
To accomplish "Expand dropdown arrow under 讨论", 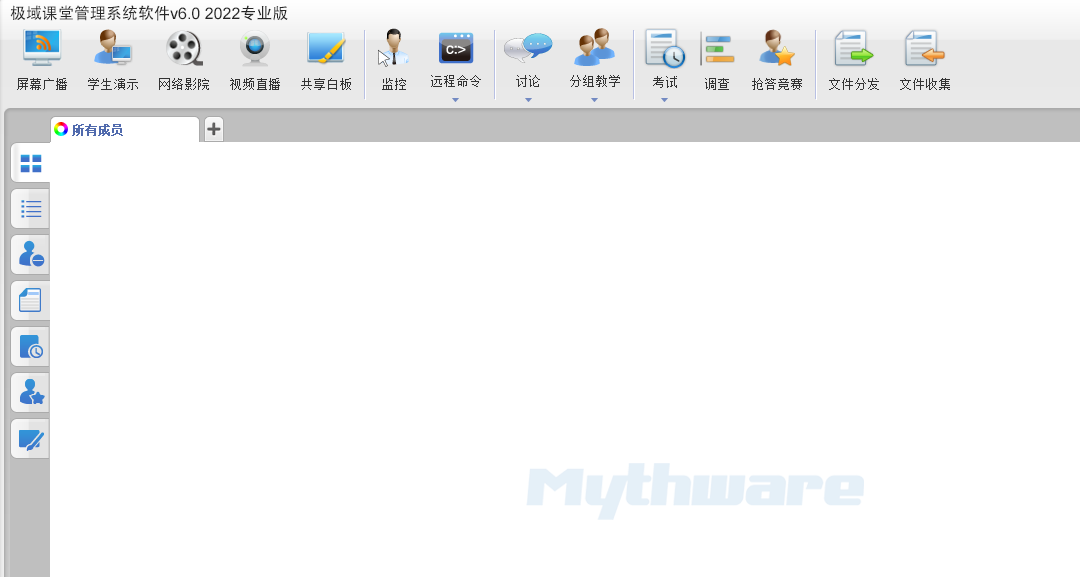I will point(528,100).
